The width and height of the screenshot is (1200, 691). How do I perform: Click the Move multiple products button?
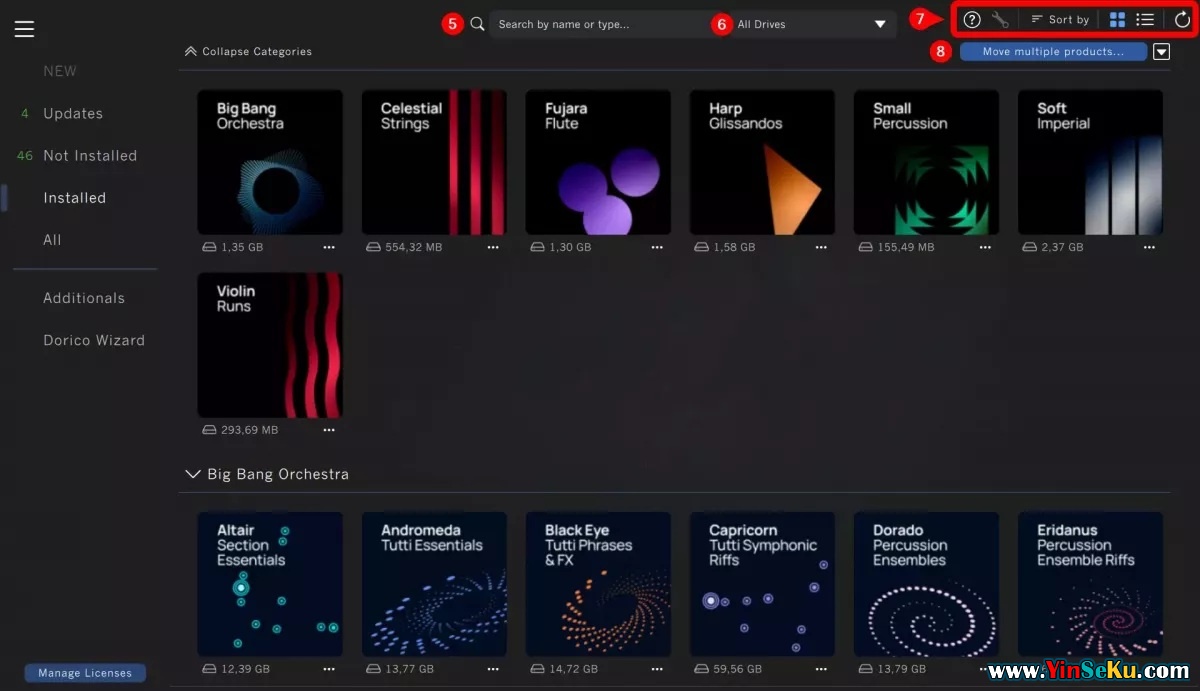pos(1052,52)
